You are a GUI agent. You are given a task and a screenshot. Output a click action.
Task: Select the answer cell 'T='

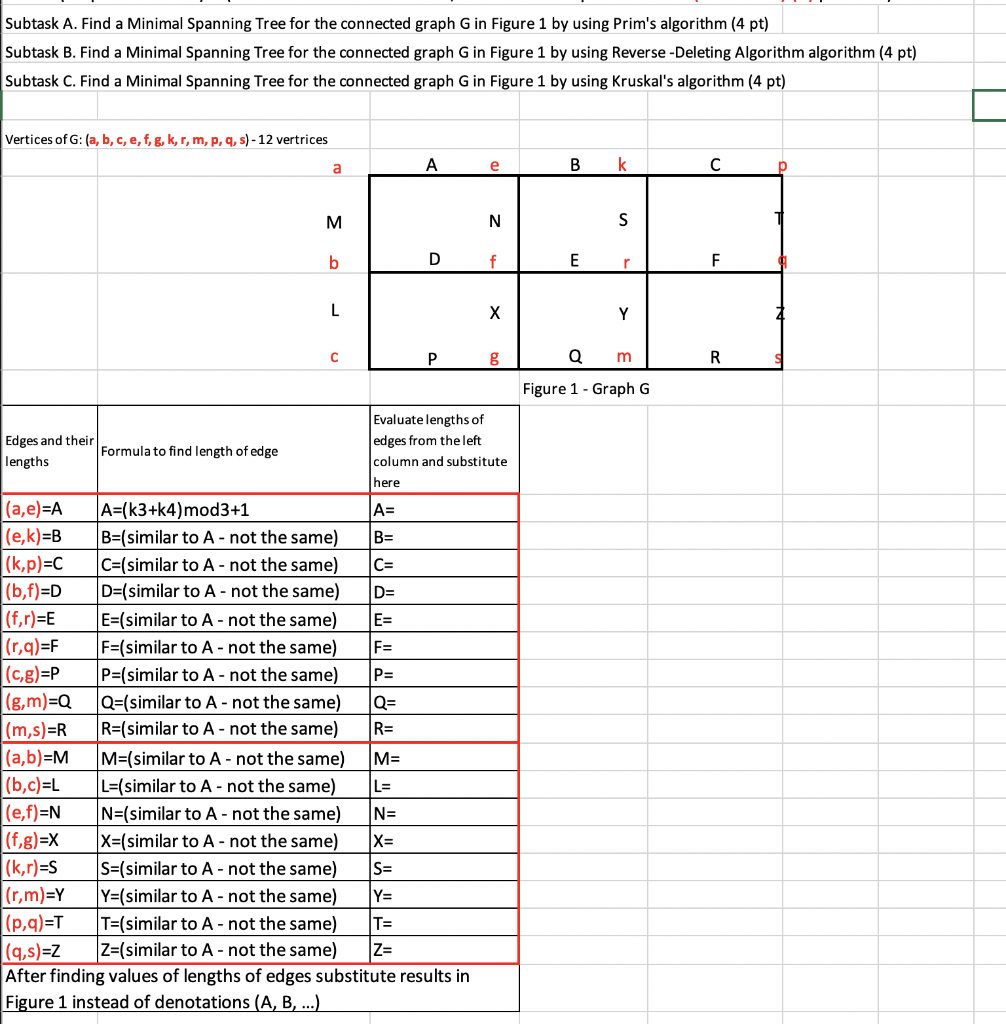click(444, 923)
